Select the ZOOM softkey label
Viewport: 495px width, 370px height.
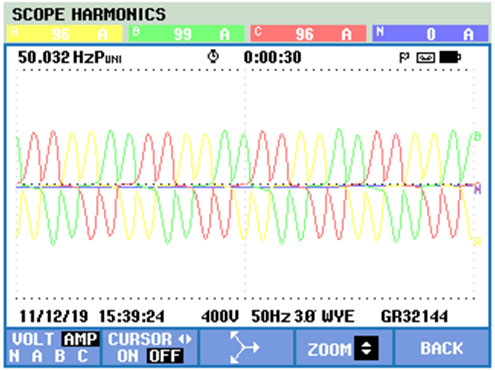[x=329, y=350]
